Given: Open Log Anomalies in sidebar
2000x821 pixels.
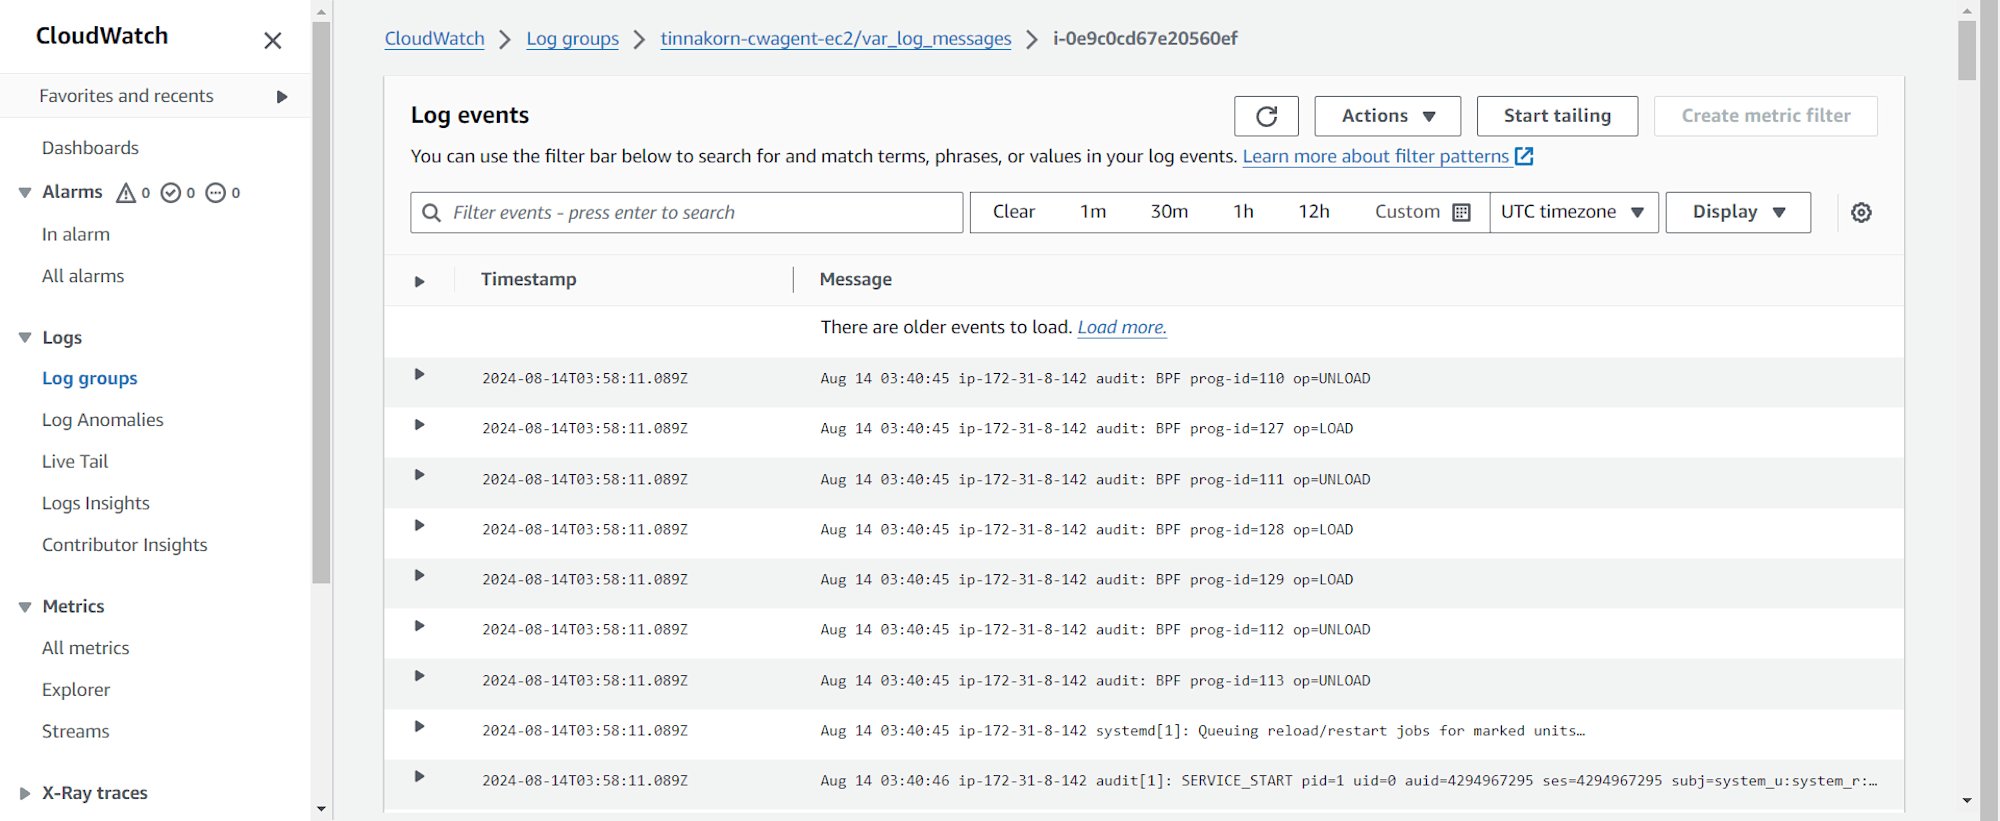Looking at the screenshot, I should (x=103, y=420).
